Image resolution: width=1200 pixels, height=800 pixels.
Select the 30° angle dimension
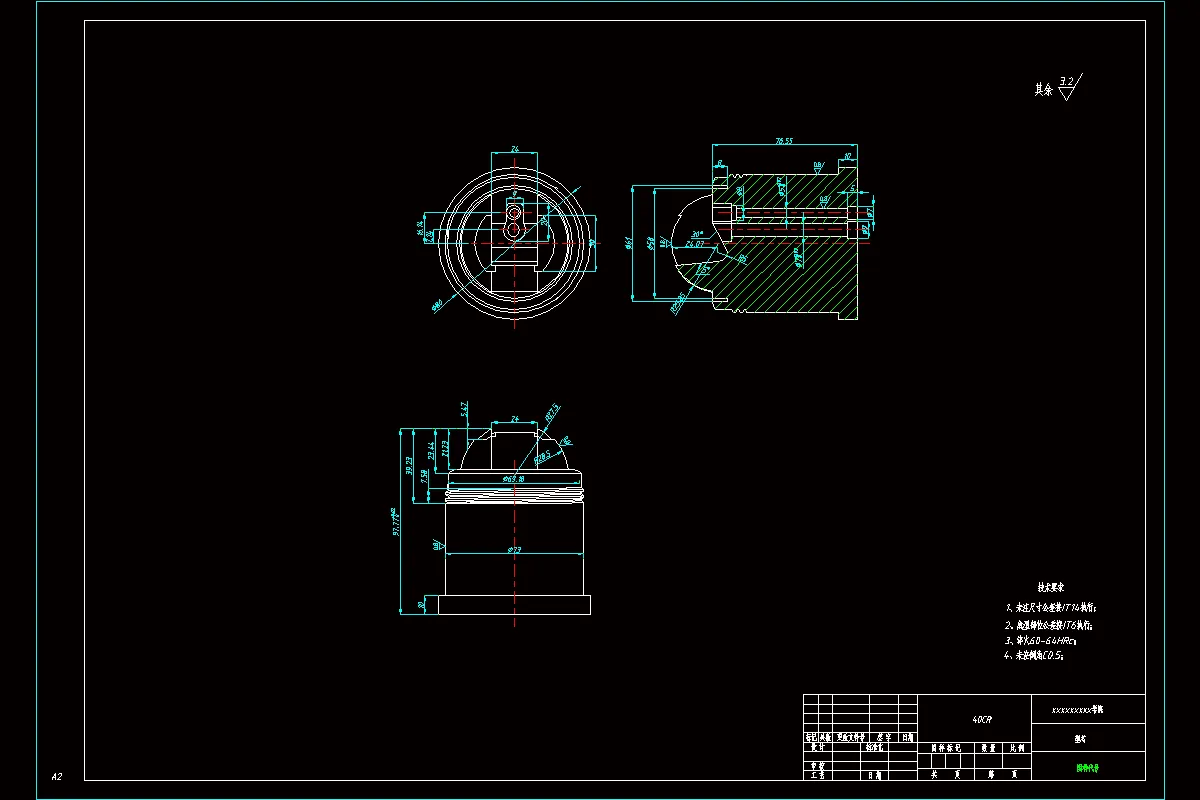tap(695, 233)
